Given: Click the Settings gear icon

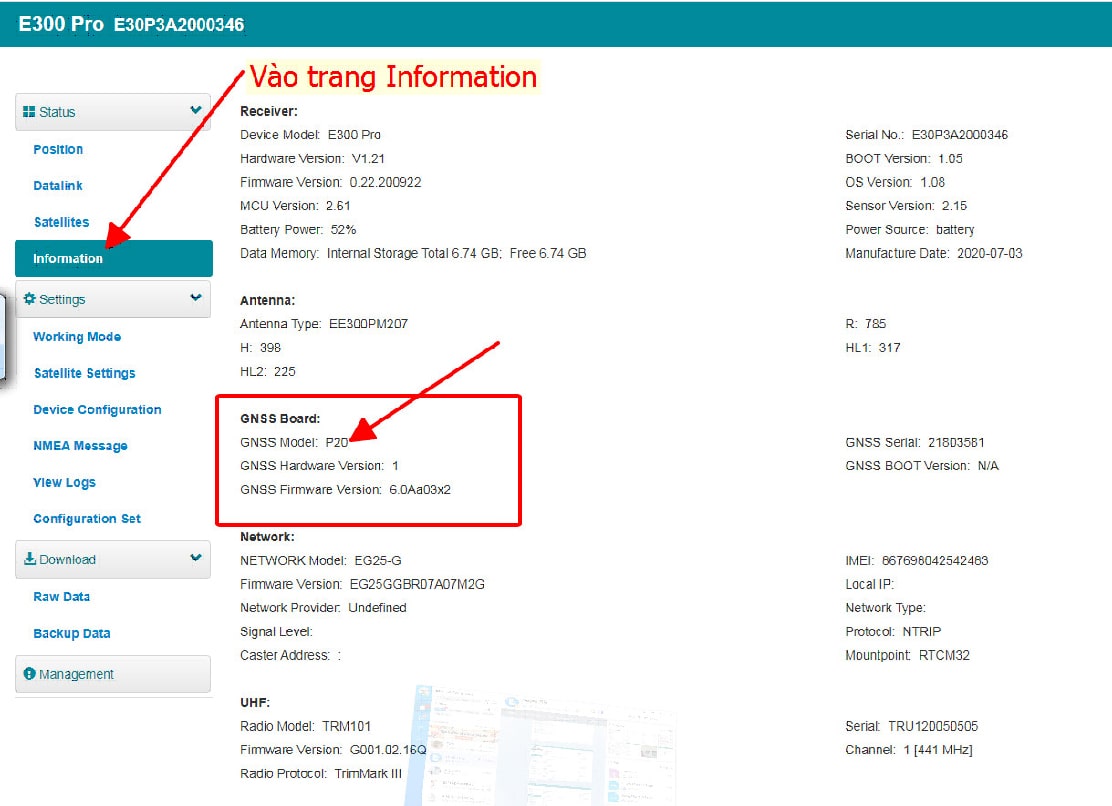Looking at the screenshot, I should coord(29,298).
